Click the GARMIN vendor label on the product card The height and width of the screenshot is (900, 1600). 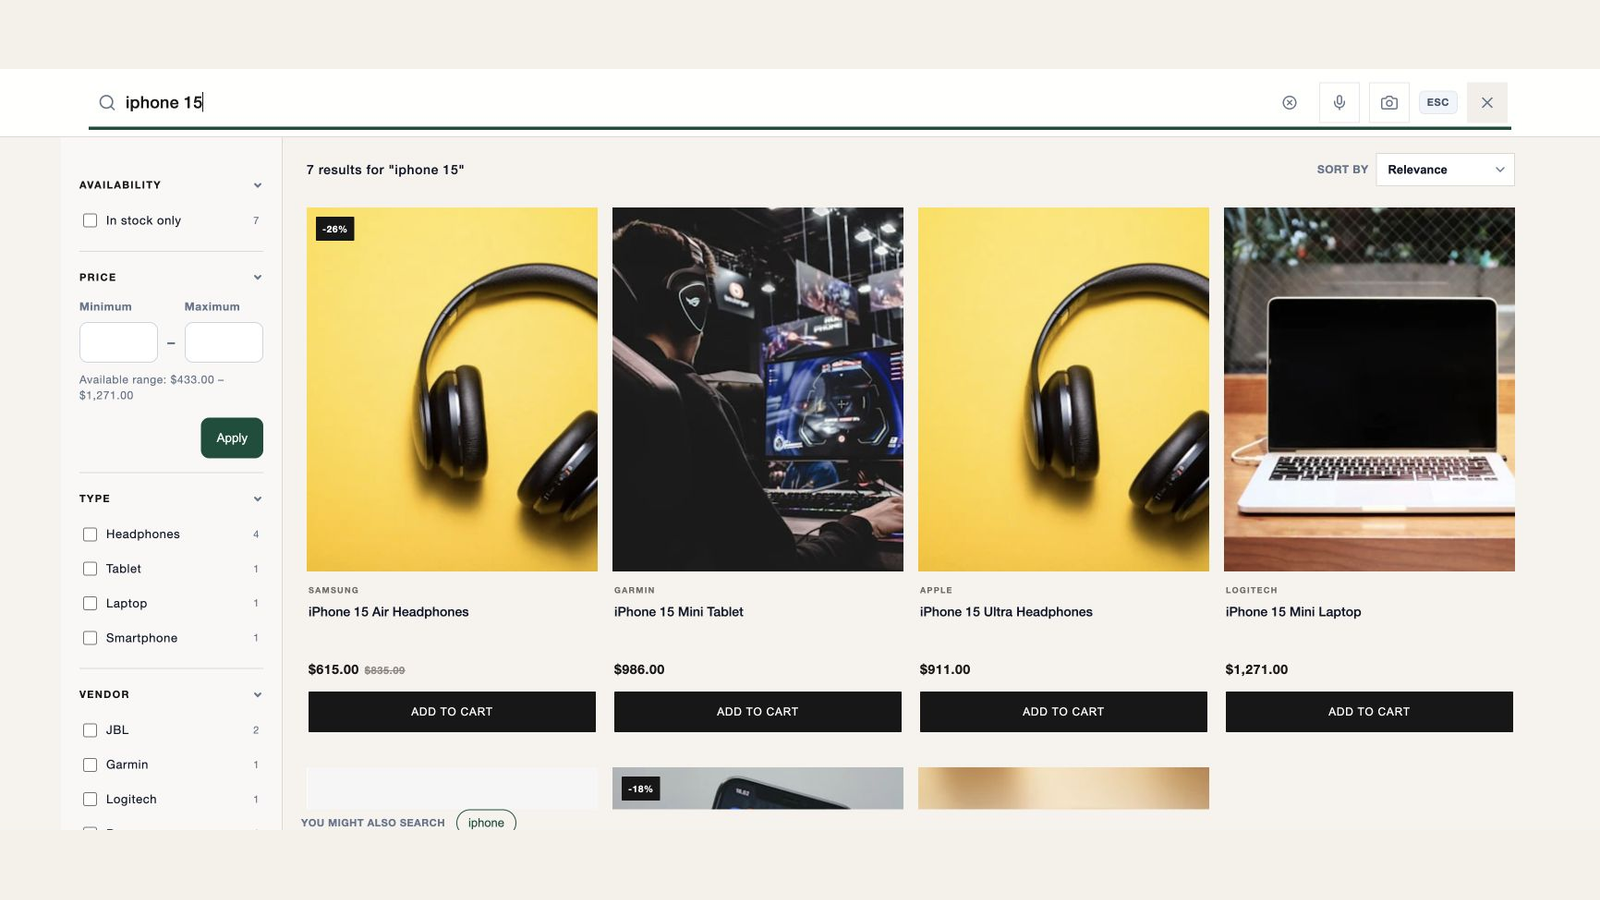coord(634,591)
